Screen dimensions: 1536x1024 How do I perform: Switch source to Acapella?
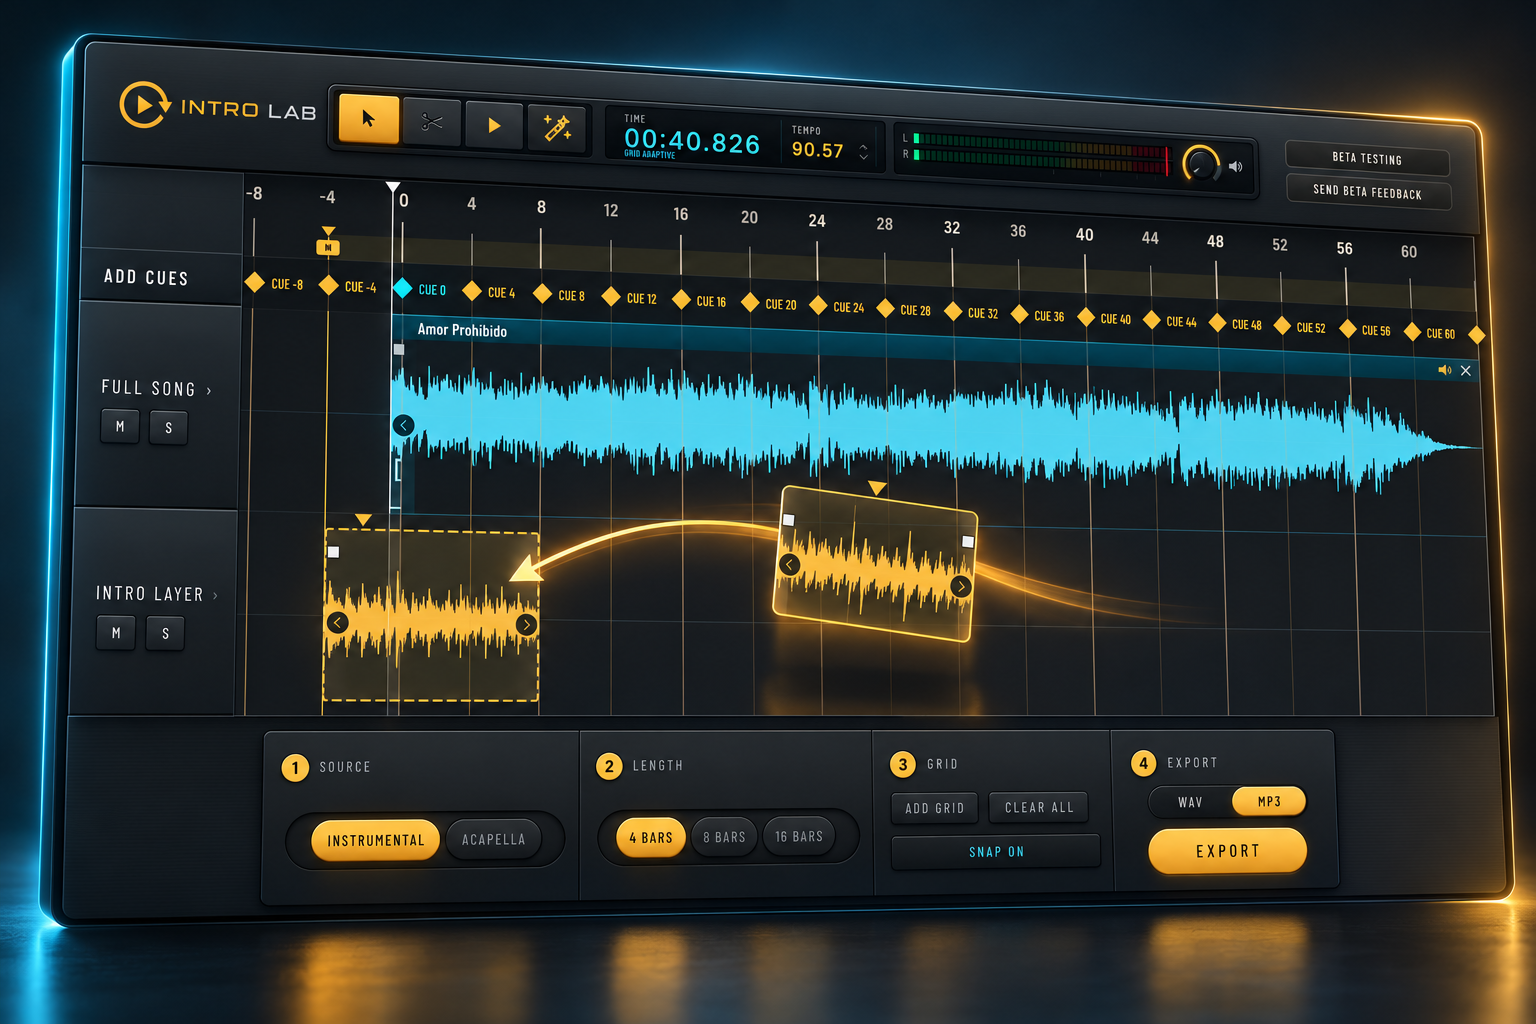point(493,839)
